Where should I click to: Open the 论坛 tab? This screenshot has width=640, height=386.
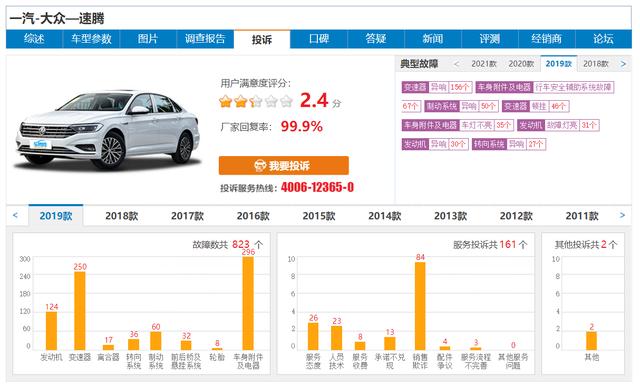pos(603,39)
